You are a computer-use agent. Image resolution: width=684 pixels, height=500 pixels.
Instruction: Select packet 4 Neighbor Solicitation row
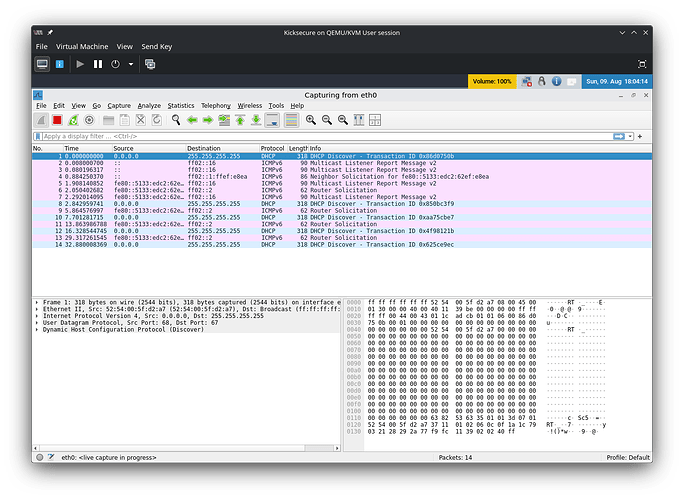(342, 177)
